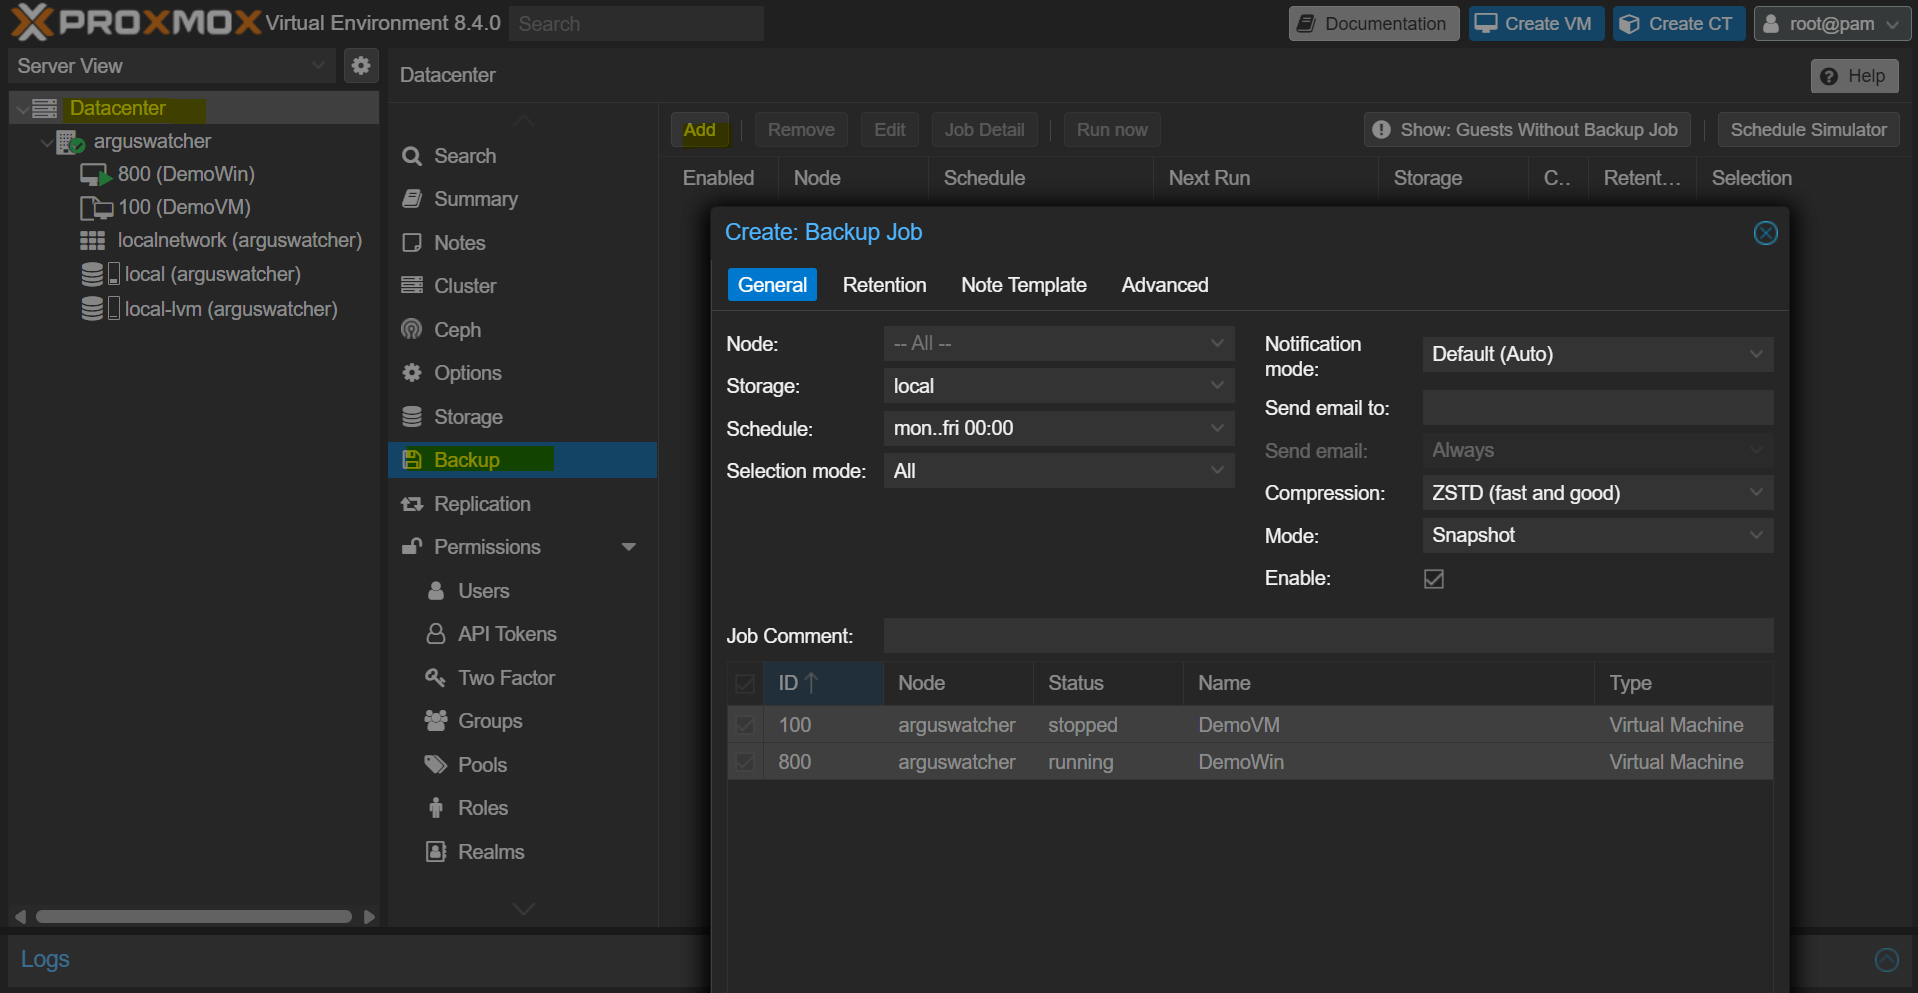This screenshot has width=1918, height=993.
Task: Toggle checkbox for guest 100 DemoVM
Action: [745, 725]
